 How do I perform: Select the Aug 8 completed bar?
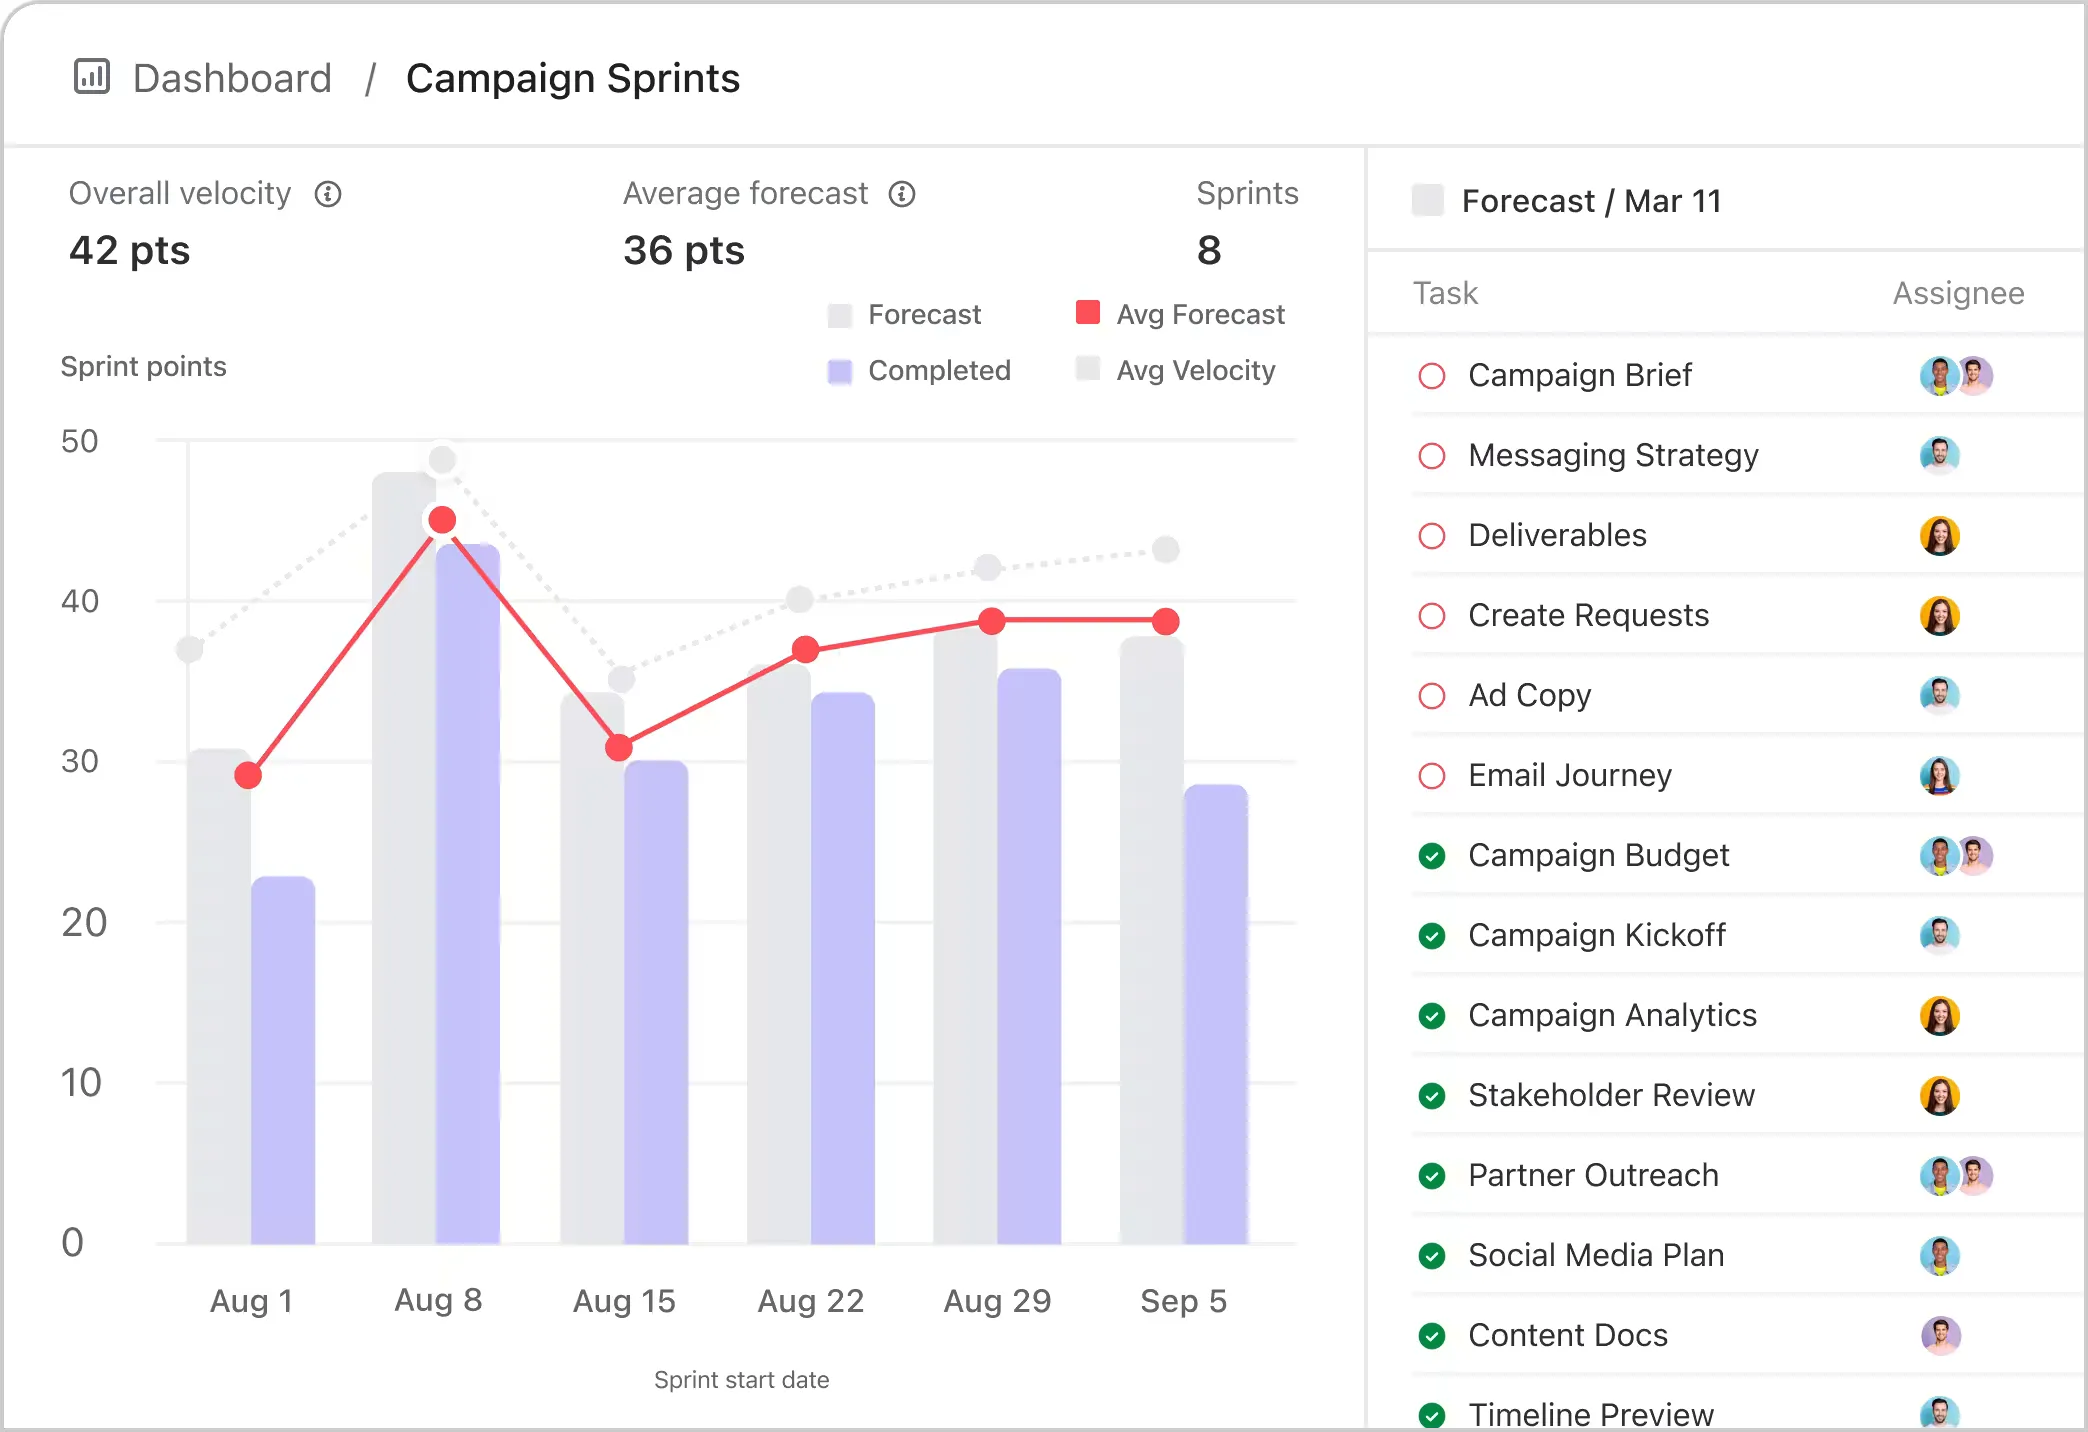(468, 894)
